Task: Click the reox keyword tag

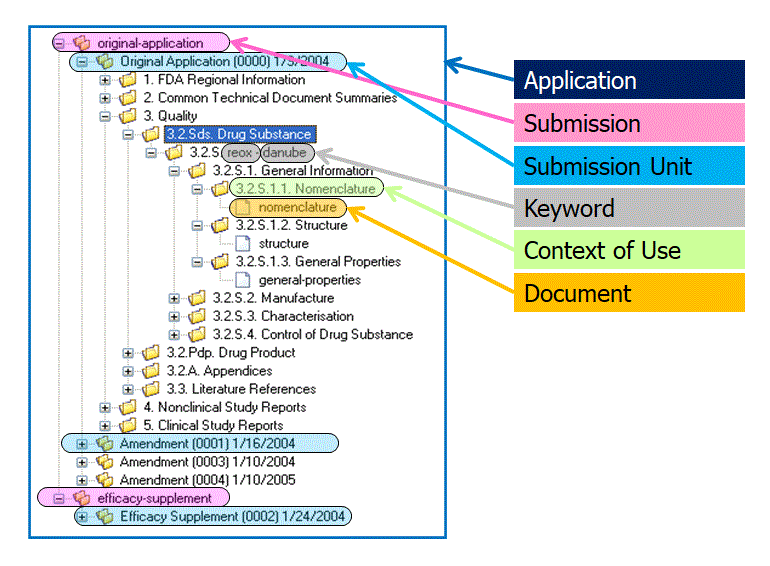Action: (239, 153)
